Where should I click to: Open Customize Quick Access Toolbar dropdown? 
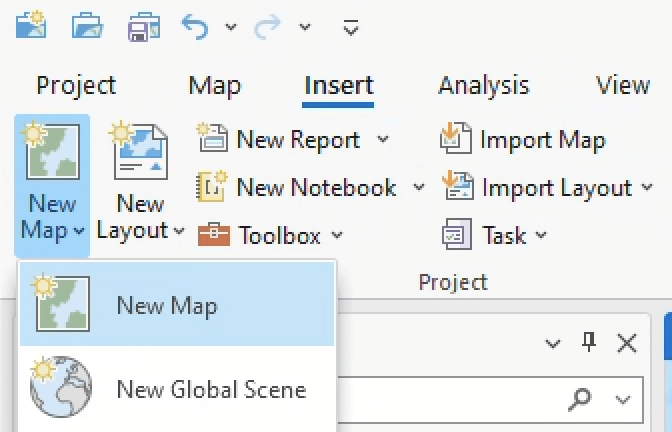pyautogui.click(x=350, y=27)
